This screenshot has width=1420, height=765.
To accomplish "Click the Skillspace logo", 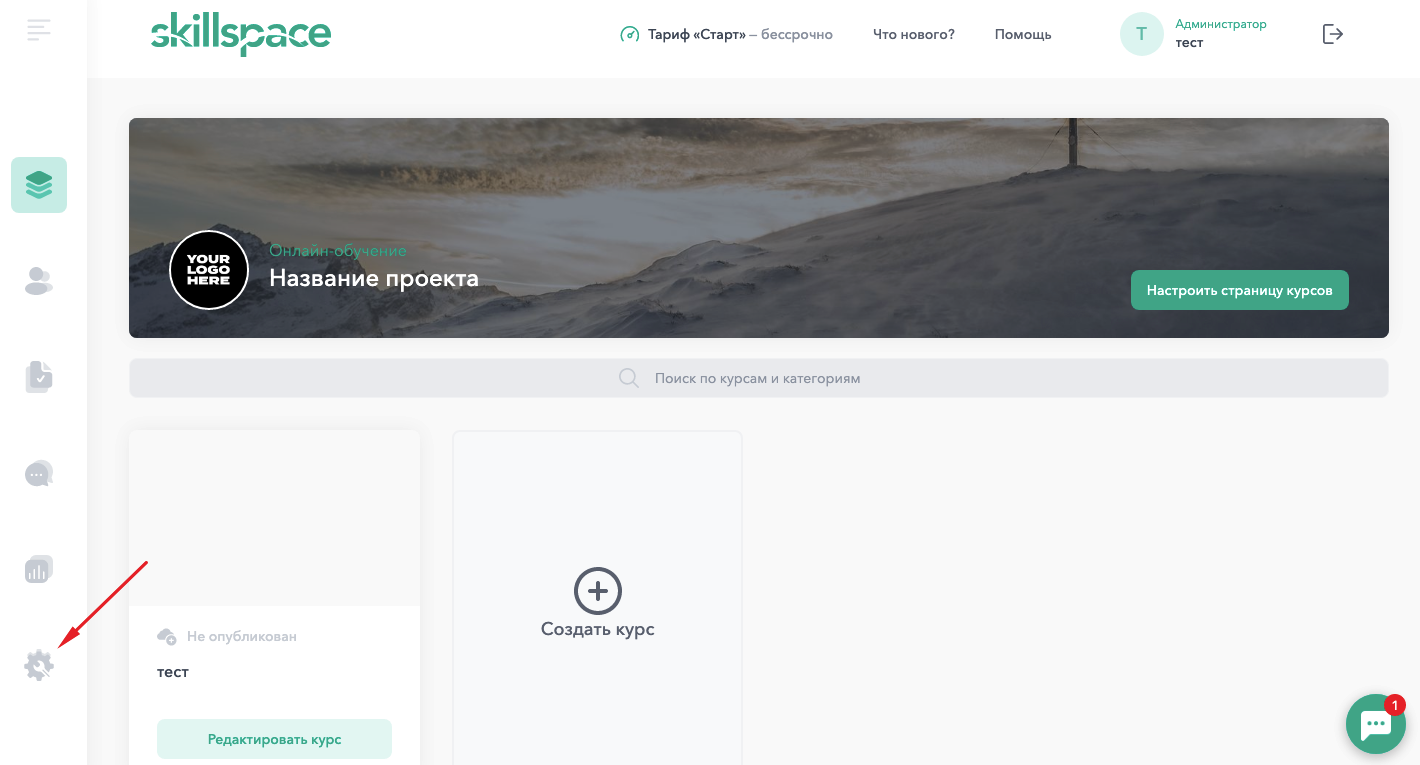I will tap(241, 35).
